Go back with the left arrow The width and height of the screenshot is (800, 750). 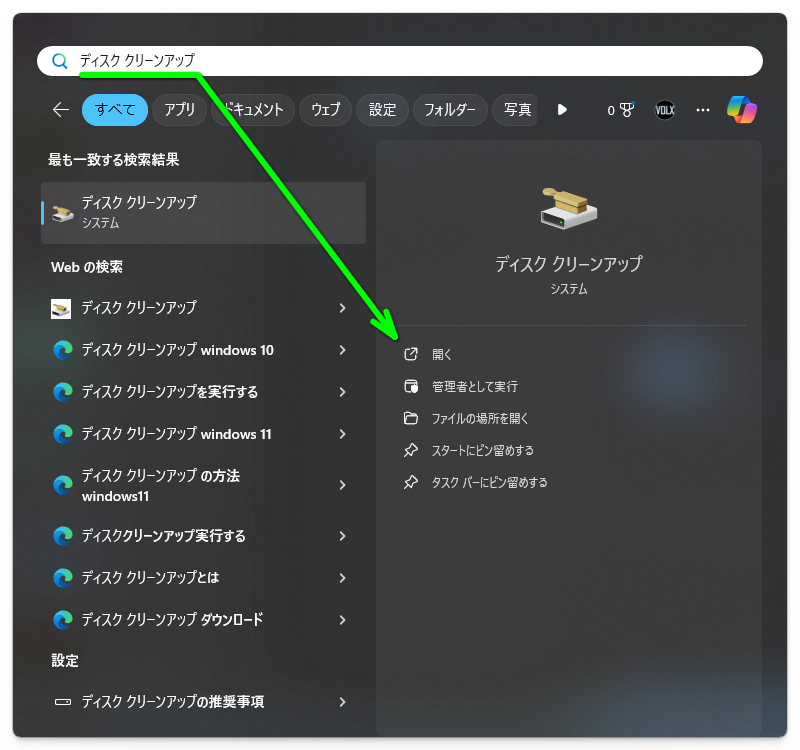[61, 110]
